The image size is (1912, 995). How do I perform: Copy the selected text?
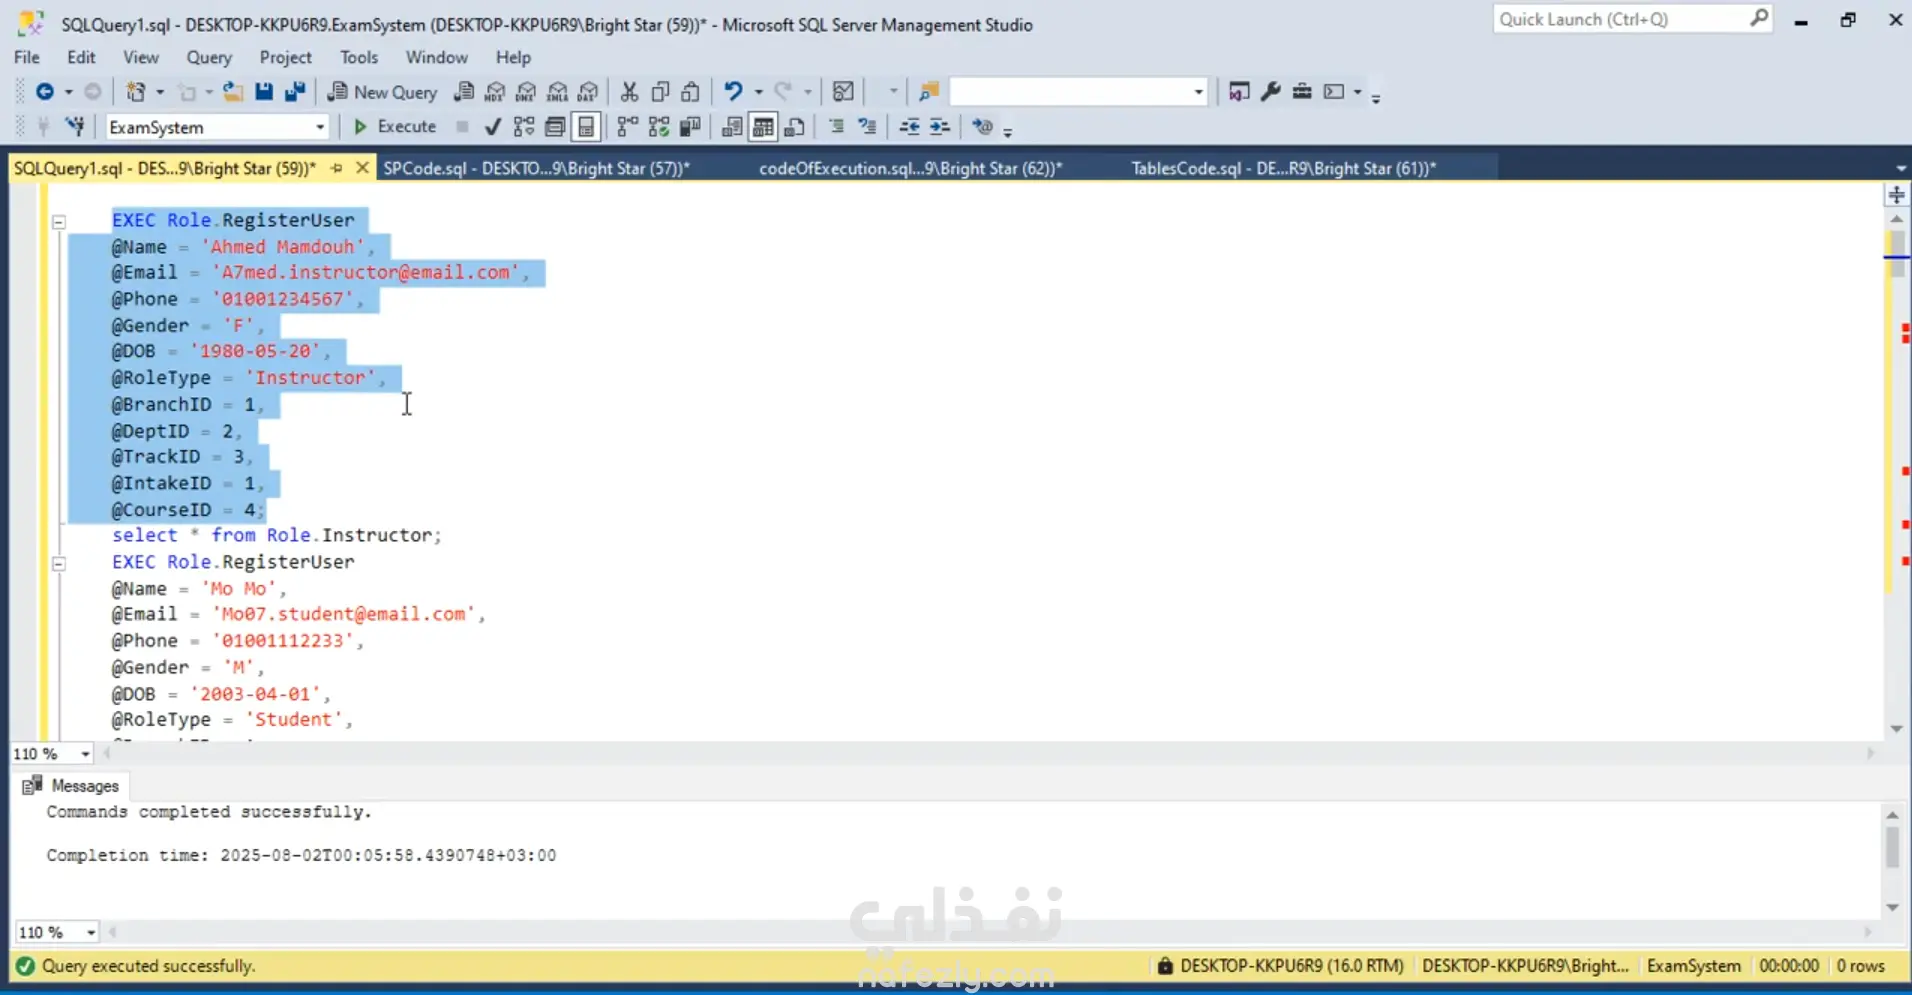tap(660, 92)
